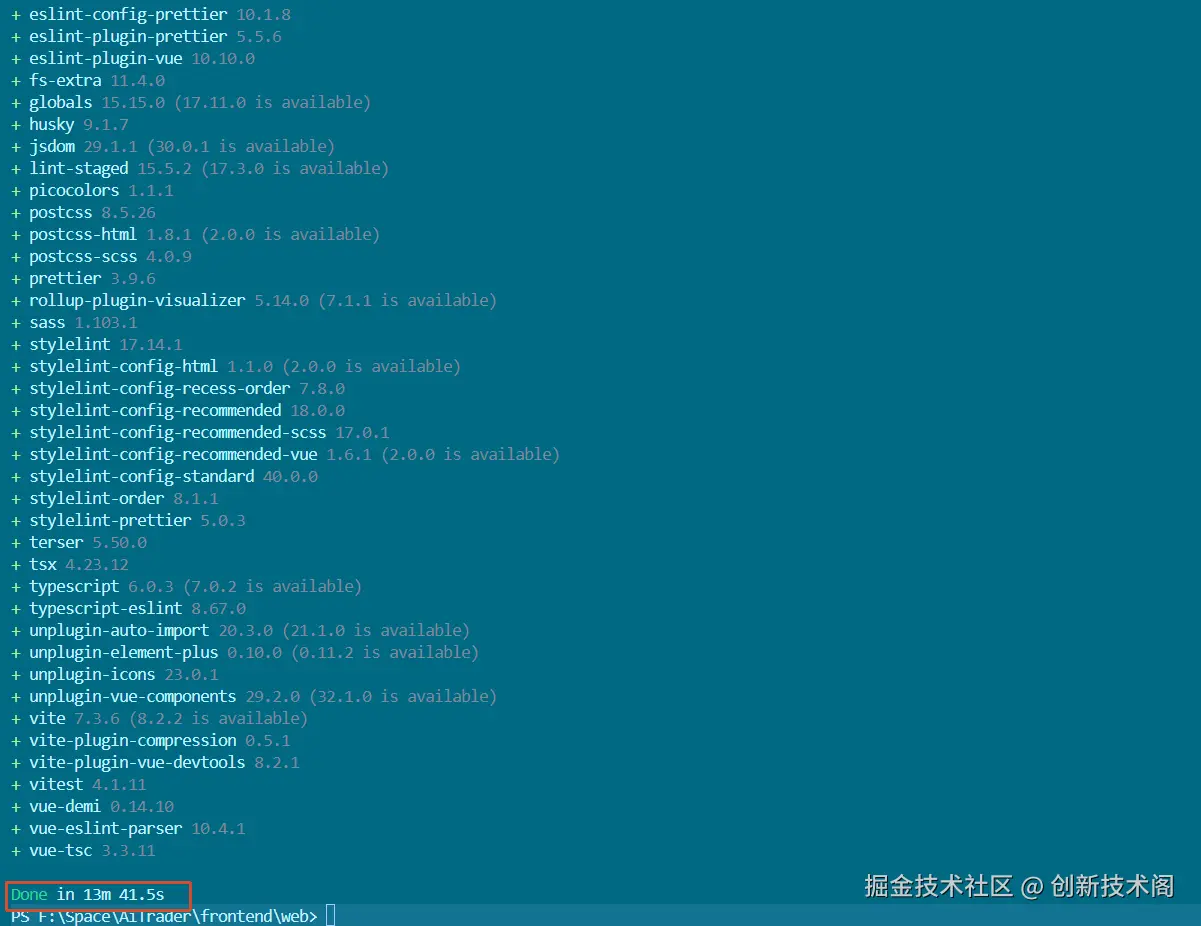Click the vite-plugin-vue-devtools 8.2.1 line
The height and width of the screenshot is (926, 1201).
click(155, 763)
